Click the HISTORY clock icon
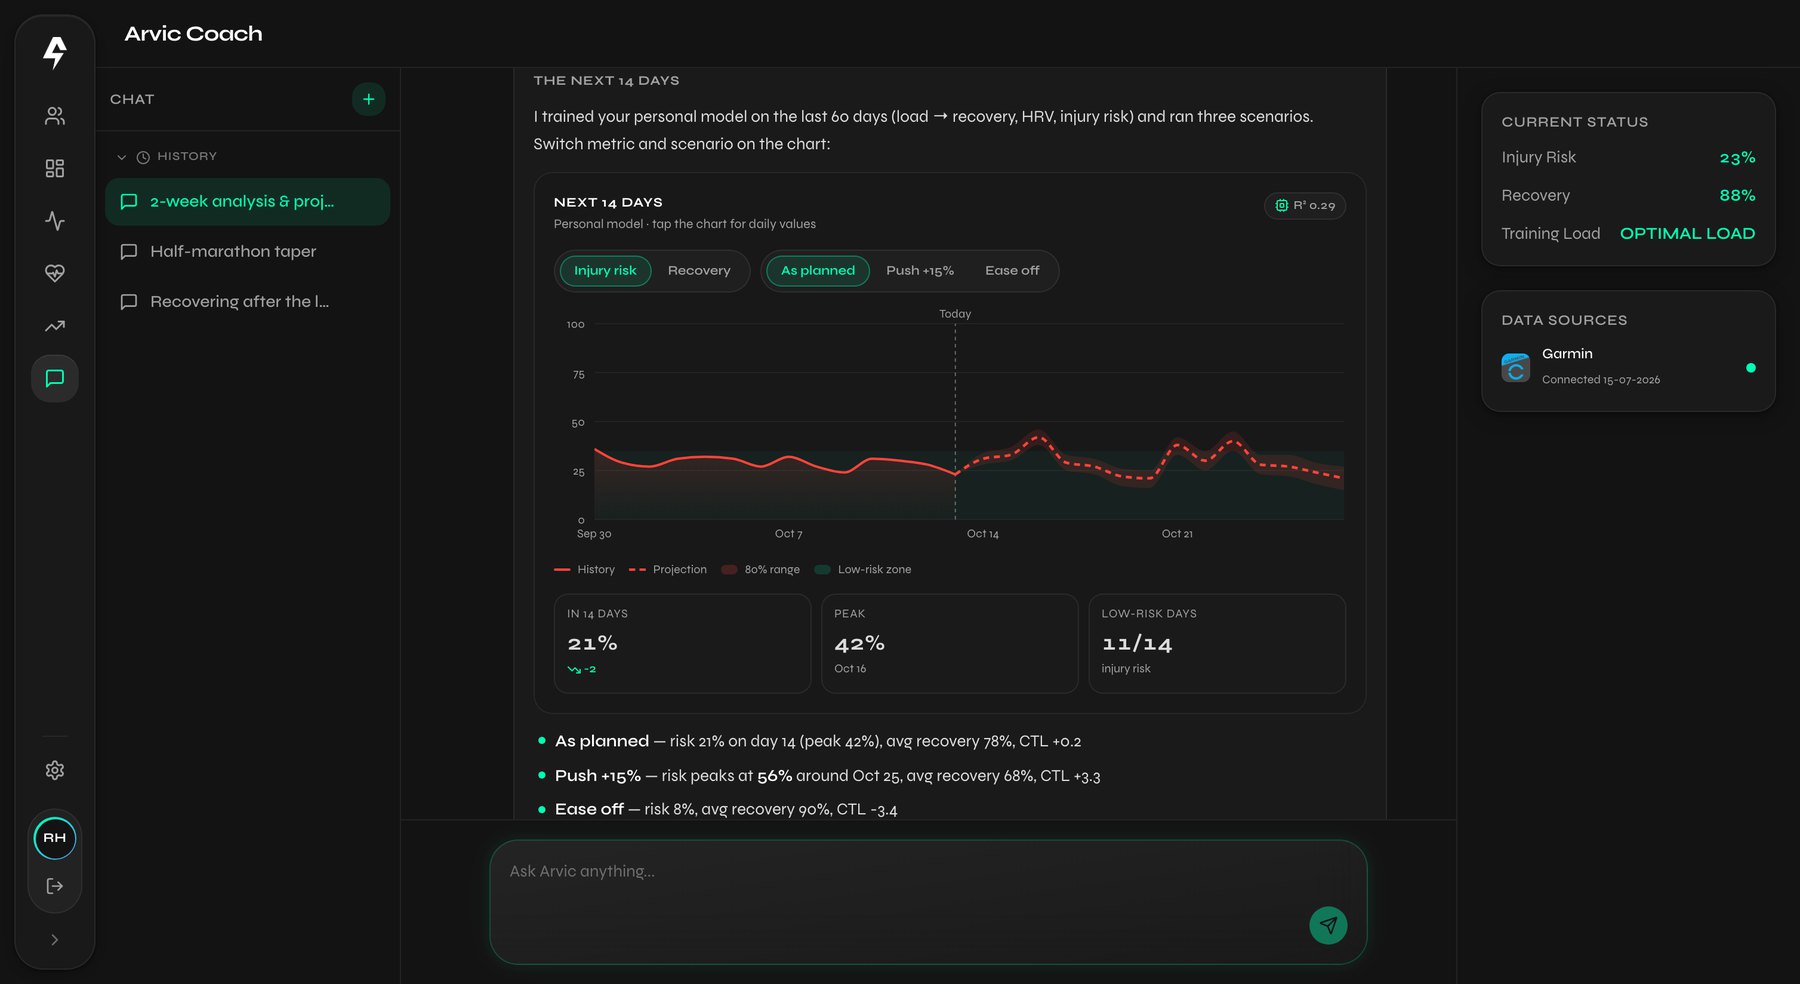 (143, 157)
